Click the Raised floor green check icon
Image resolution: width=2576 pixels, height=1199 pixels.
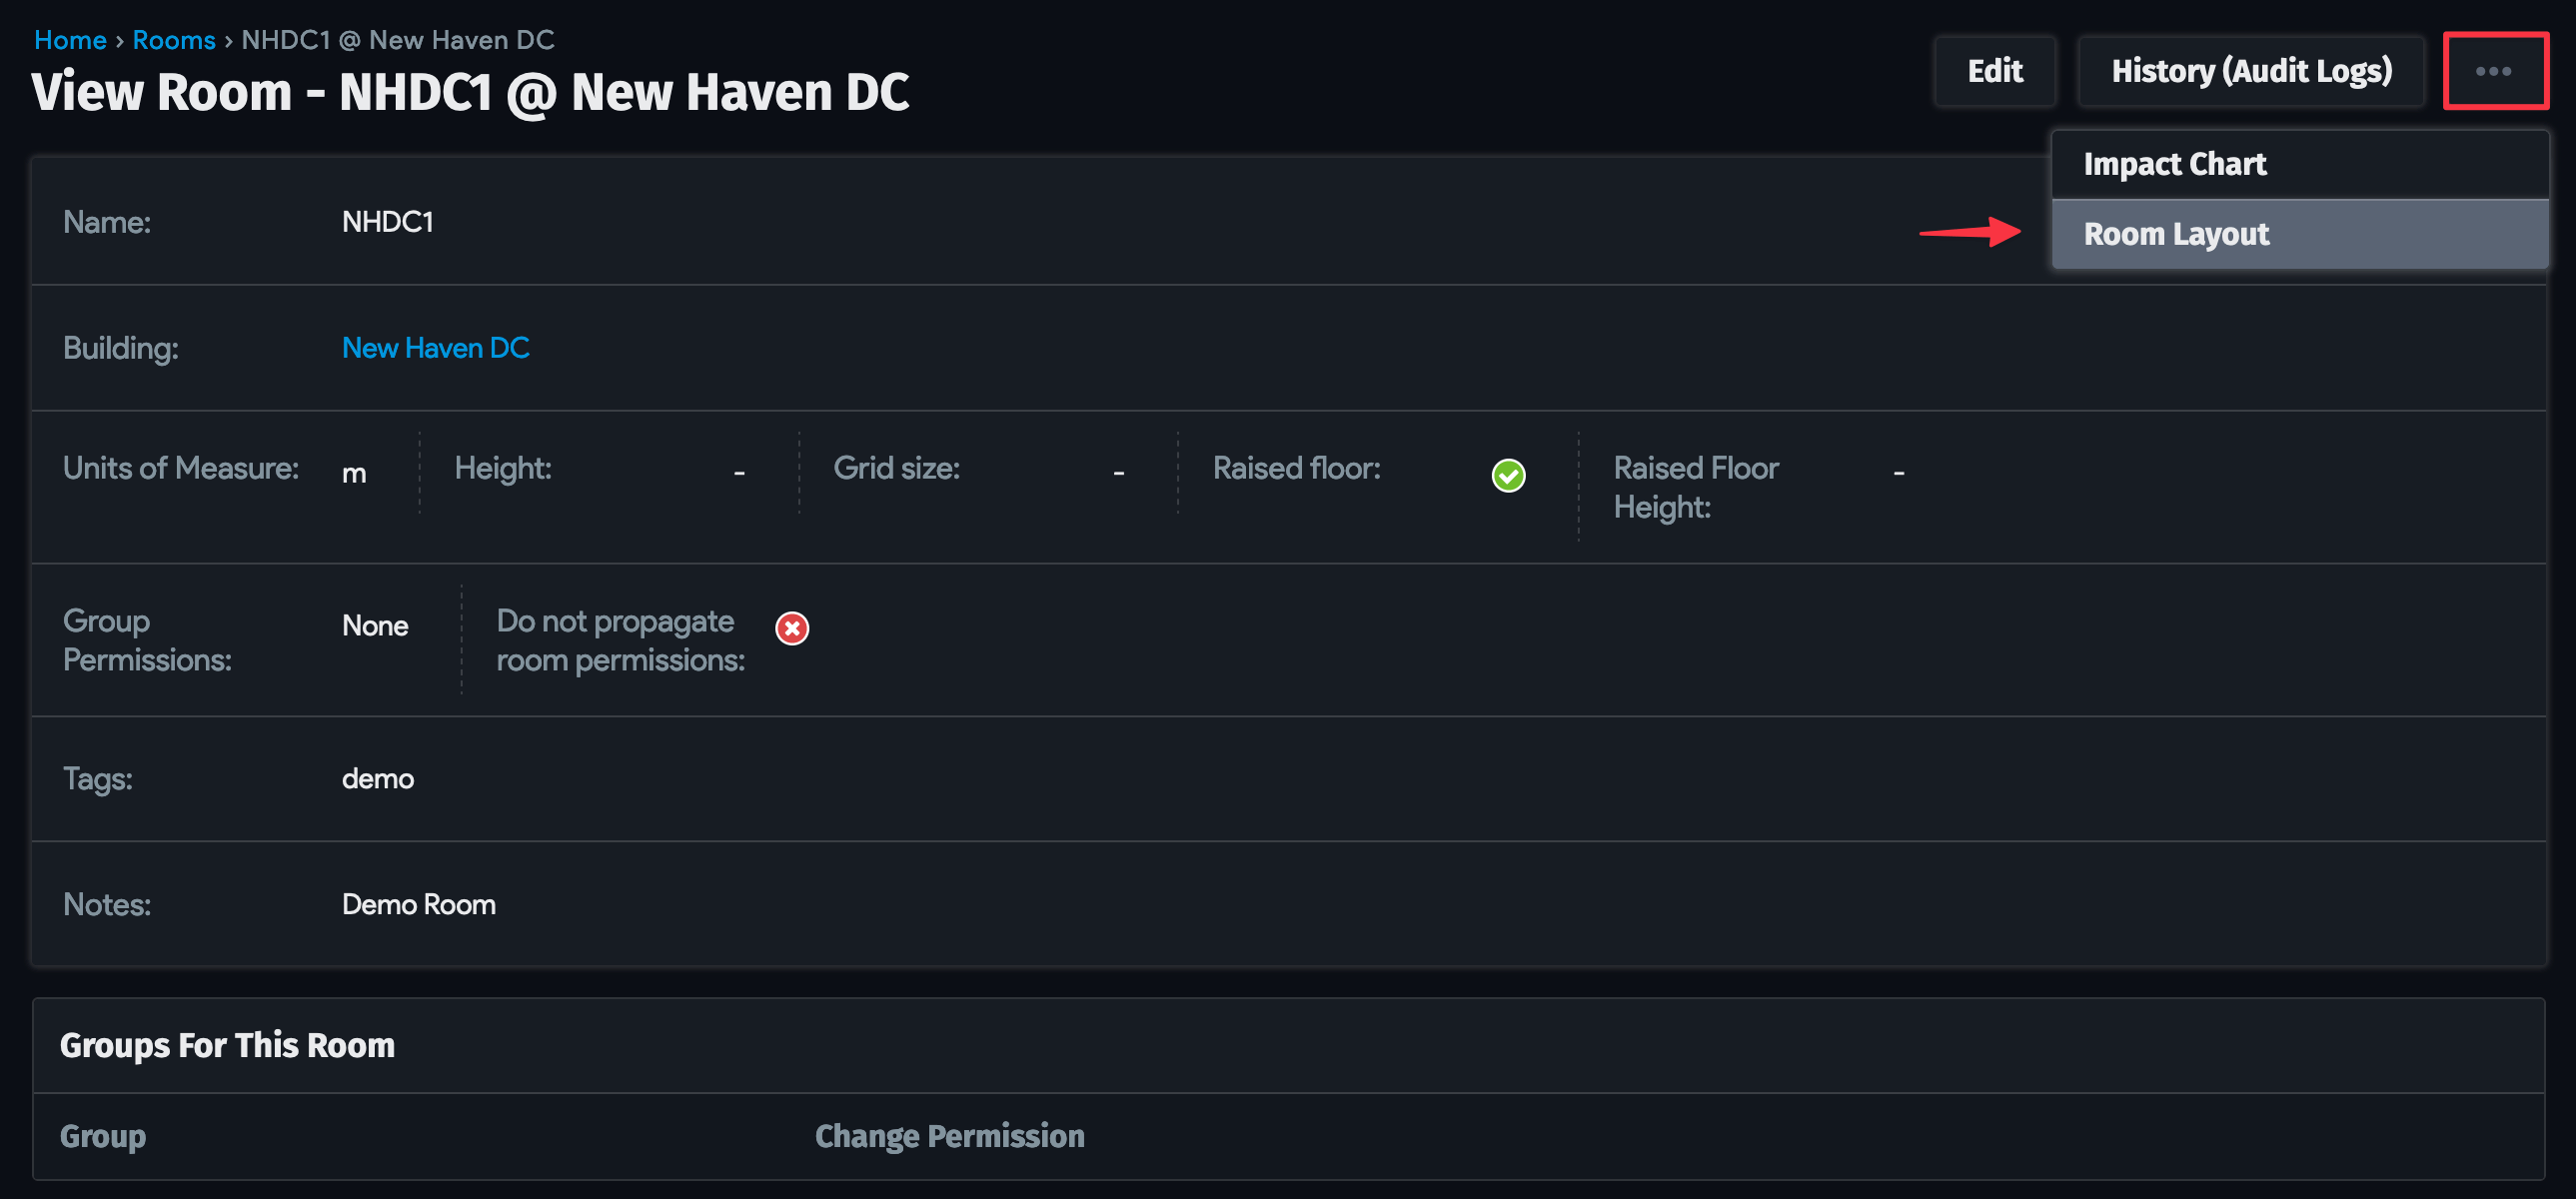click(1508, 475)
